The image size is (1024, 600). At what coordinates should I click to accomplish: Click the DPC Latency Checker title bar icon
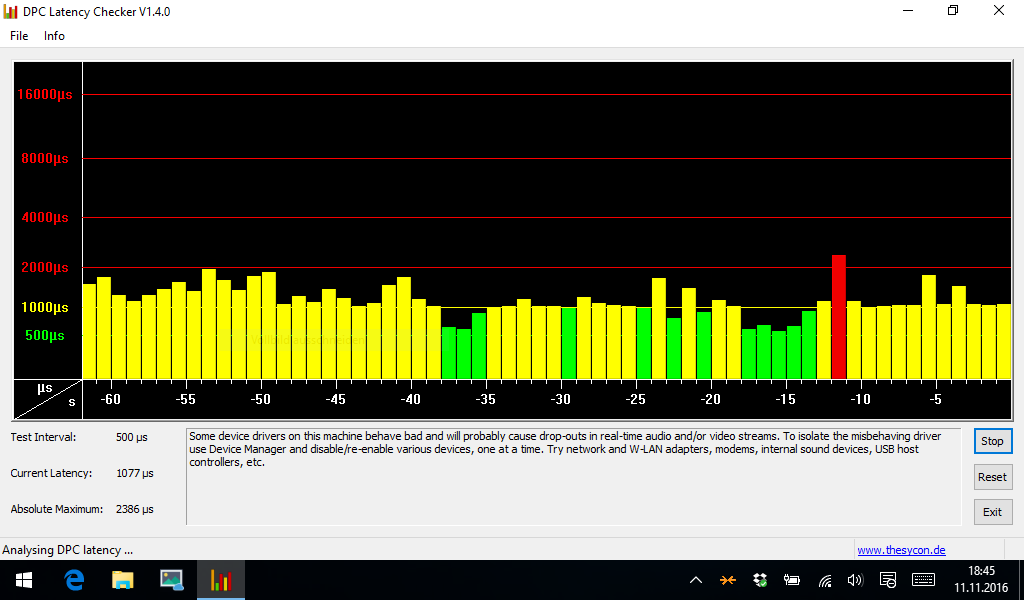pos(10,12)
